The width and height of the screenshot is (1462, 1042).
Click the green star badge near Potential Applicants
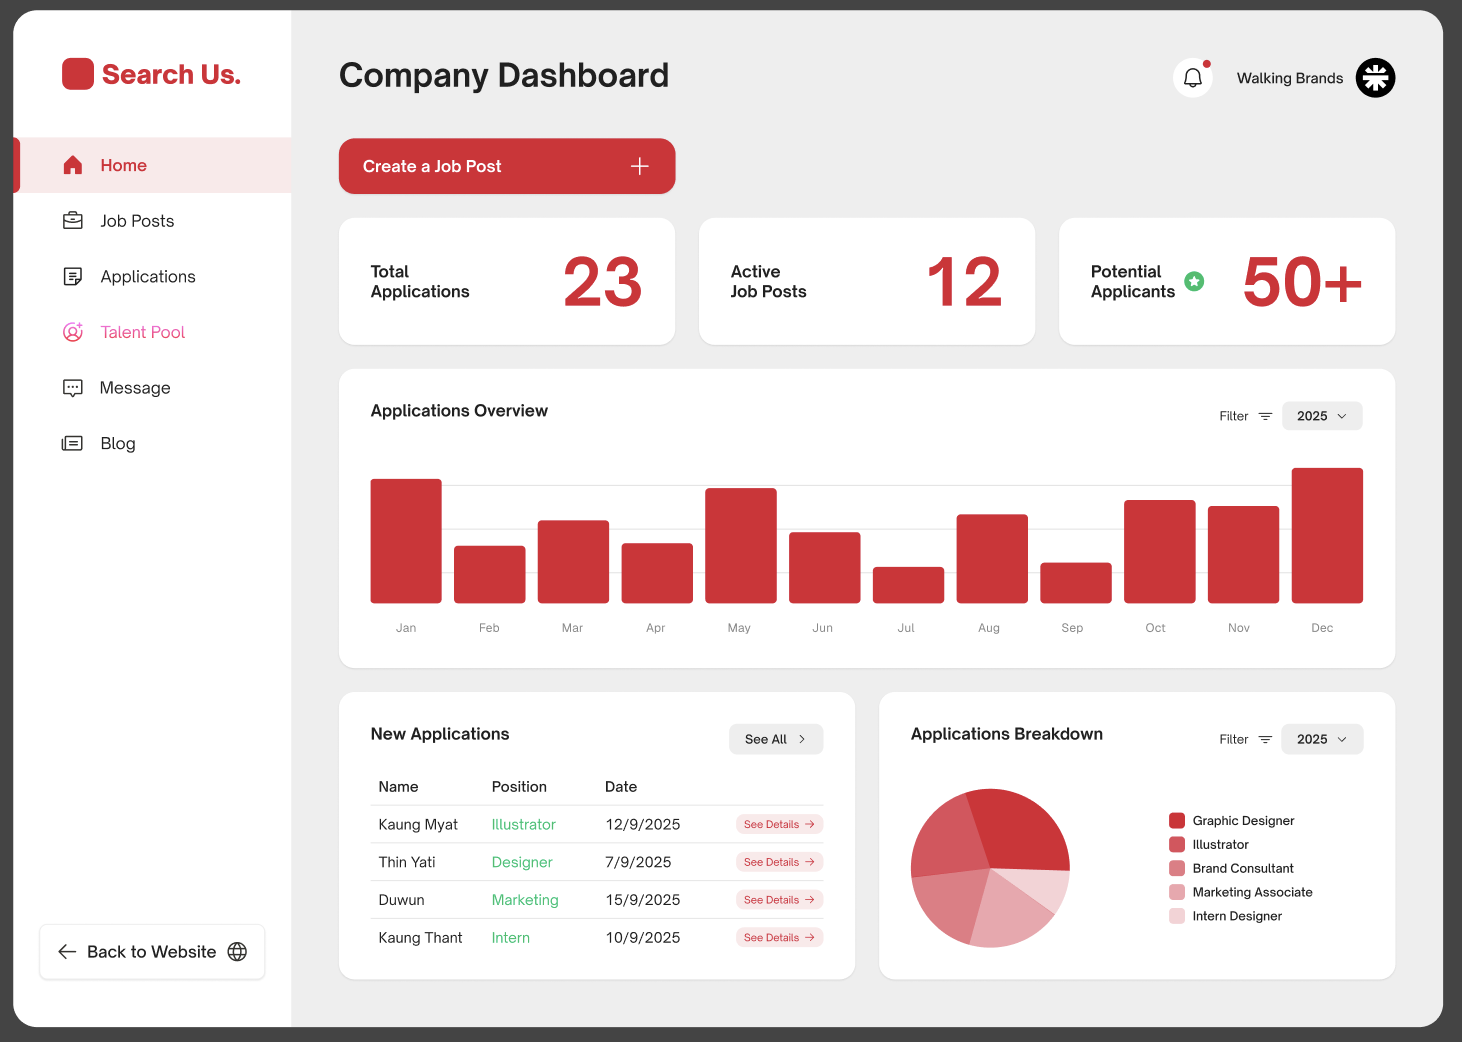pyautogui.click(x=1194, y=282)
